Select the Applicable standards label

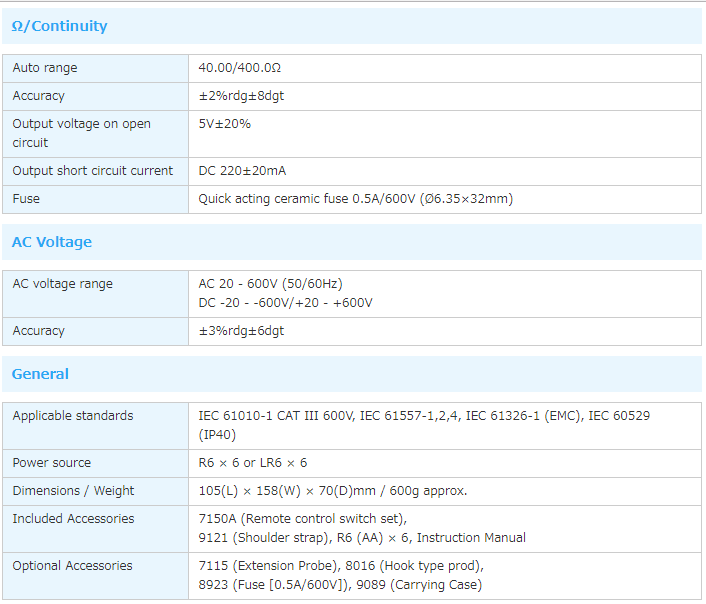[x=72, y=416]
